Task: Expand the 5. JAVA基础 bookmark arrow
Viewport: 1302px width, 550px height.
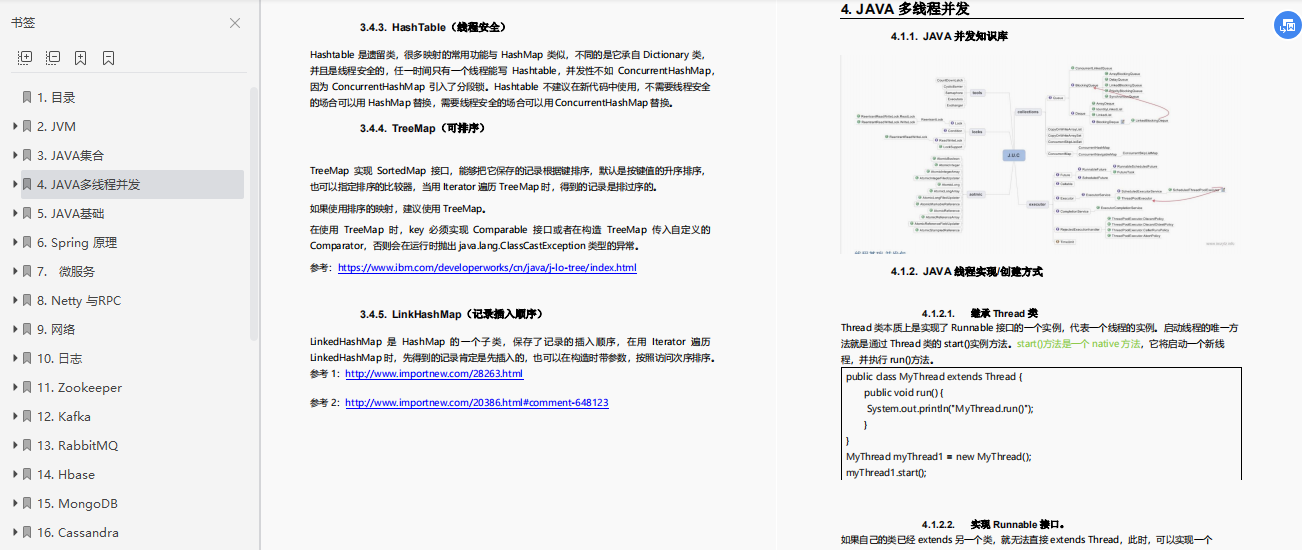Action: click(15, 213)
